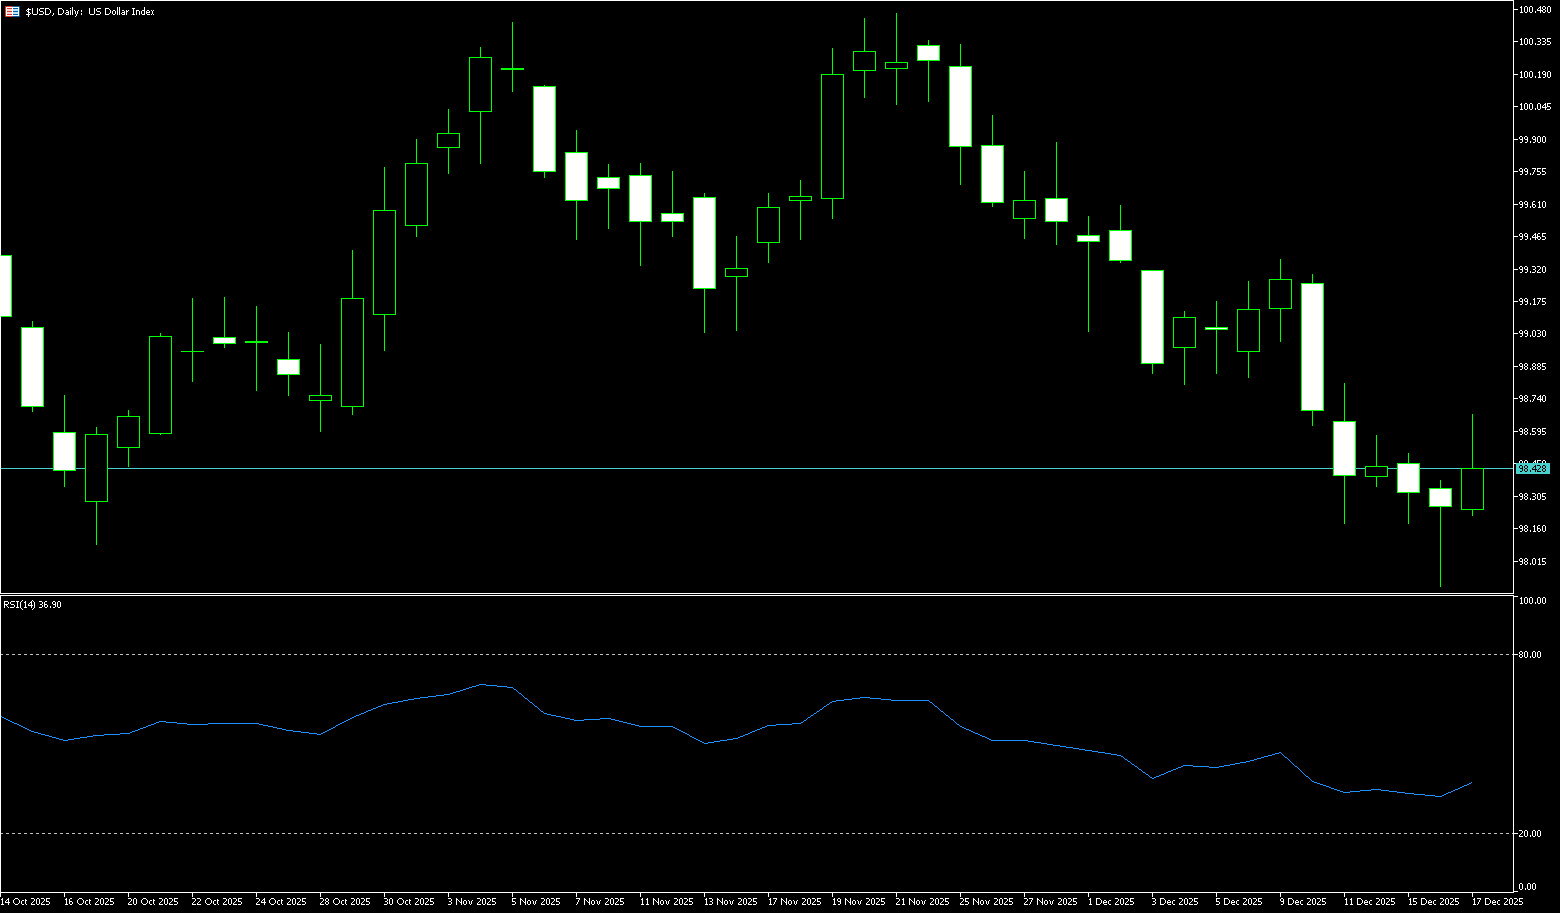Select the cyan horizontal price line
This screenshot has width=1560, height=913.
tap(700, 468)
